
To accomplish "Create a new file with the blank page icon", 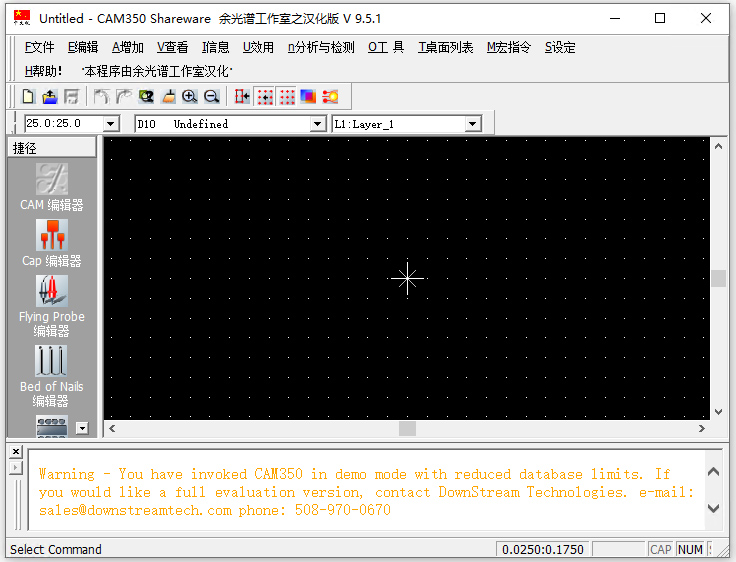I will [28, 97].
